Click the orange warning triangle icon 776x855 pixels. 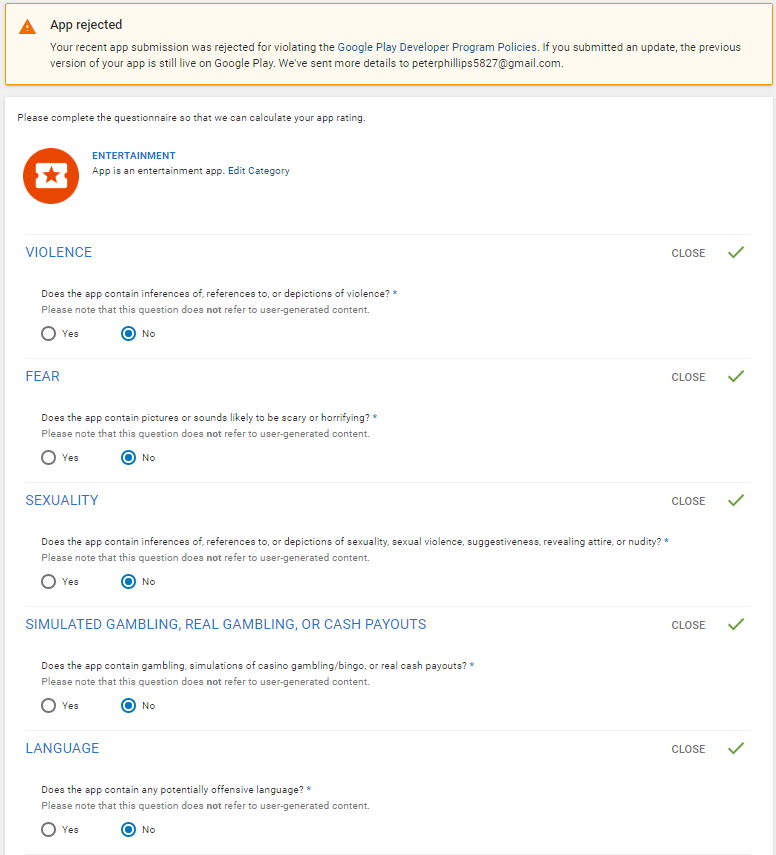(28, 27)
